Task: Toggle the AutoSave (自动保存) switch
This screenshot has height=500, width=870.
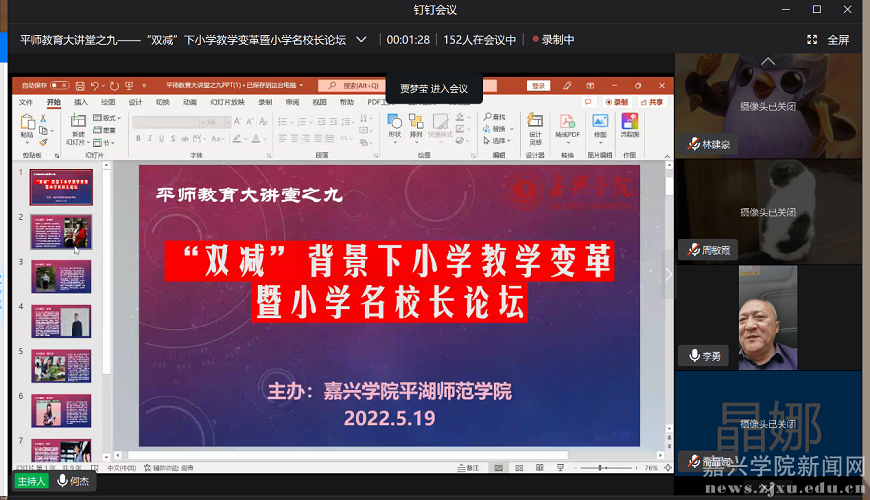Action: [x=59, y=86]
